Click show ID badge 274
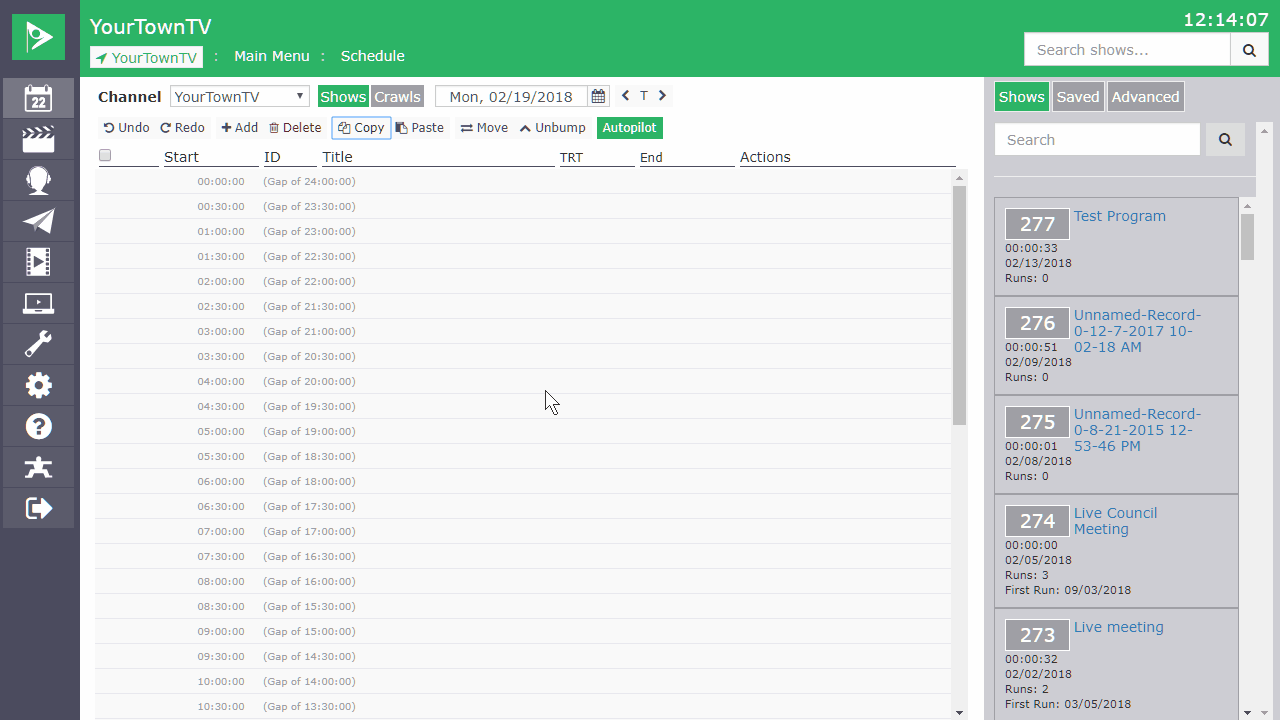 [1037, 520]
